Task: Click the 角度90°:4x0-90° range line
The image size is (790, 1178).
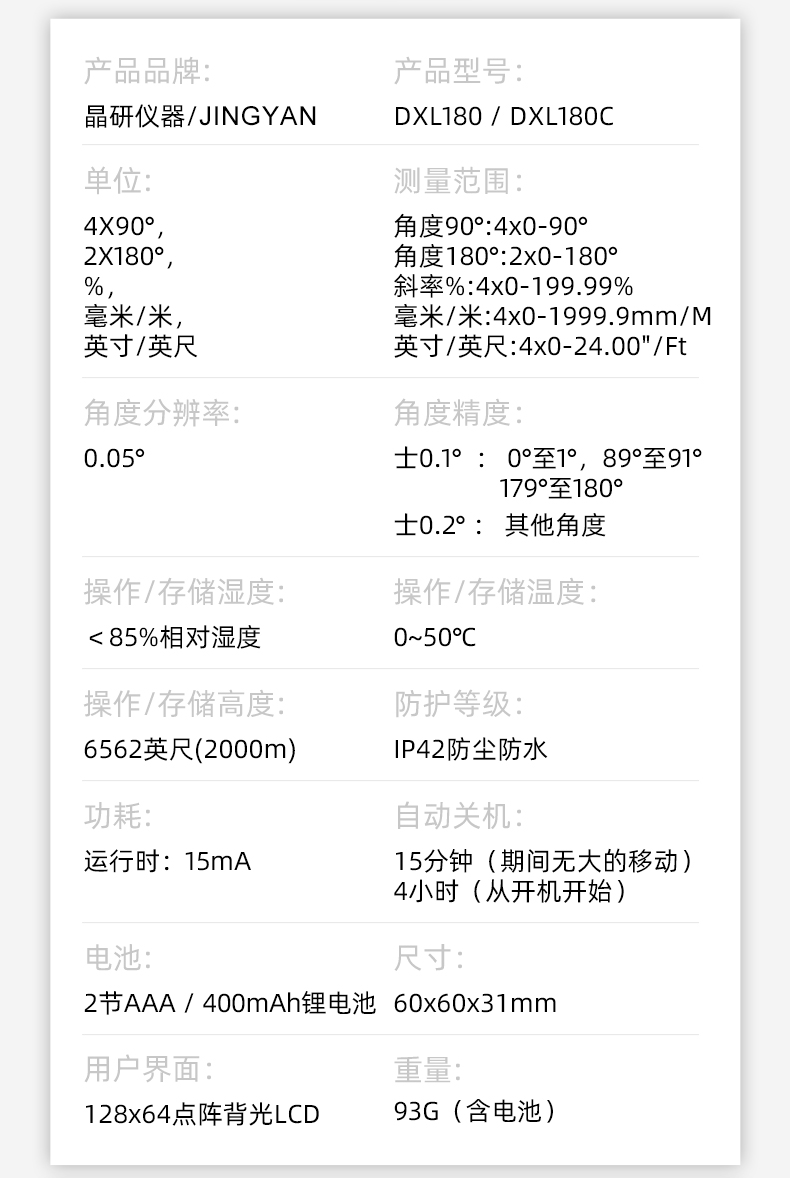Action: [x=490, y=227]
